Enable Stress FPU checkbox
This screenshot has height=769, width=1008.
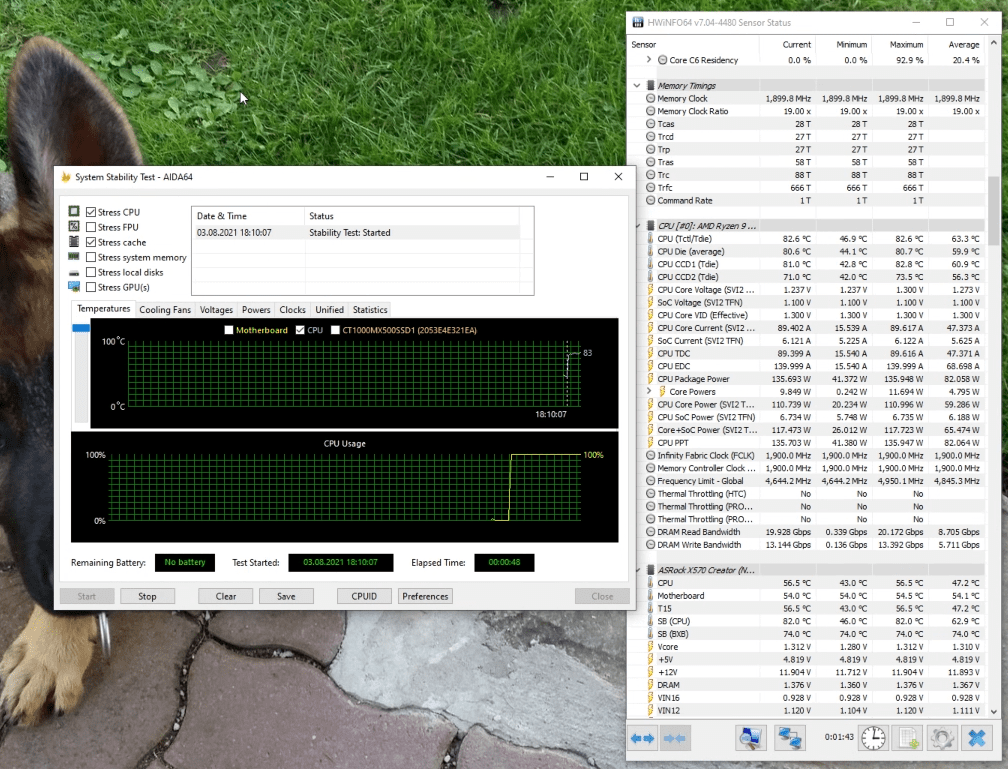[91, 227]
